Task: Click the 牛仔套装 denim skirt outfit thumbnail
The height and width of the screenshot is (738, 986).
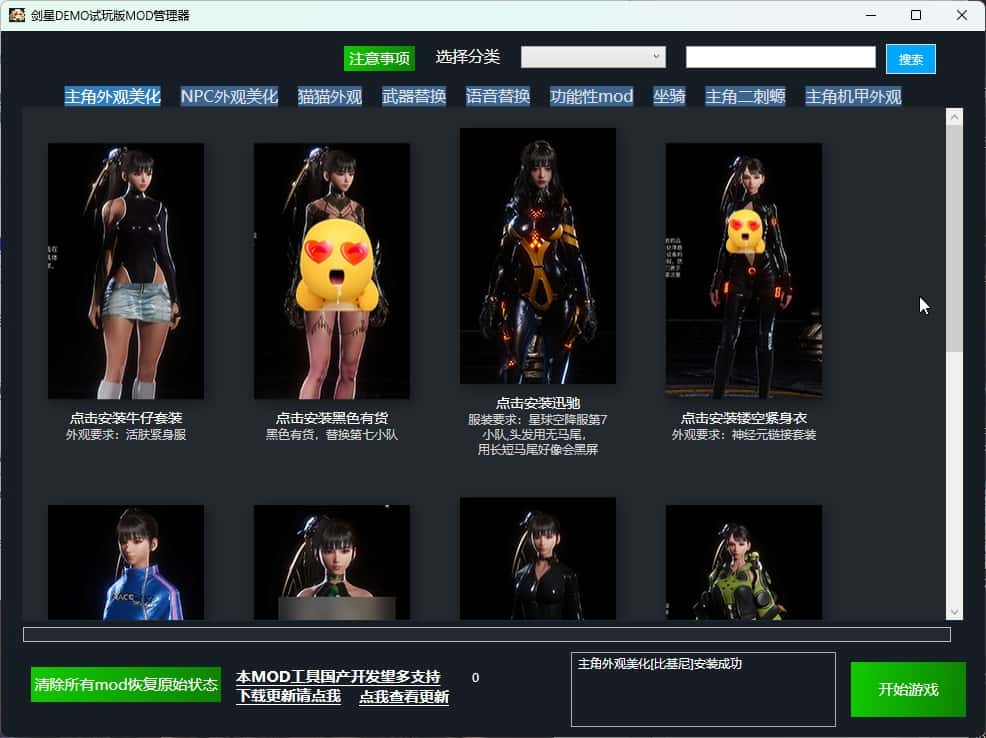Action: 126,271
